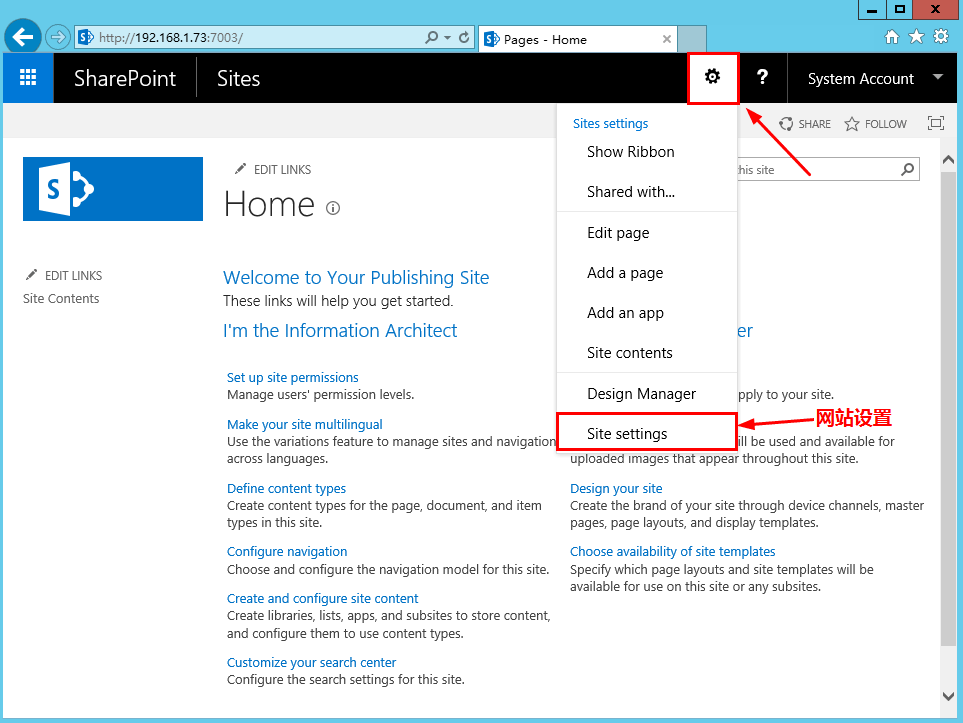Viewport: 963px width, 723px height.
Task: Open Site Contents in left navigation
Action: click(61, 299)
